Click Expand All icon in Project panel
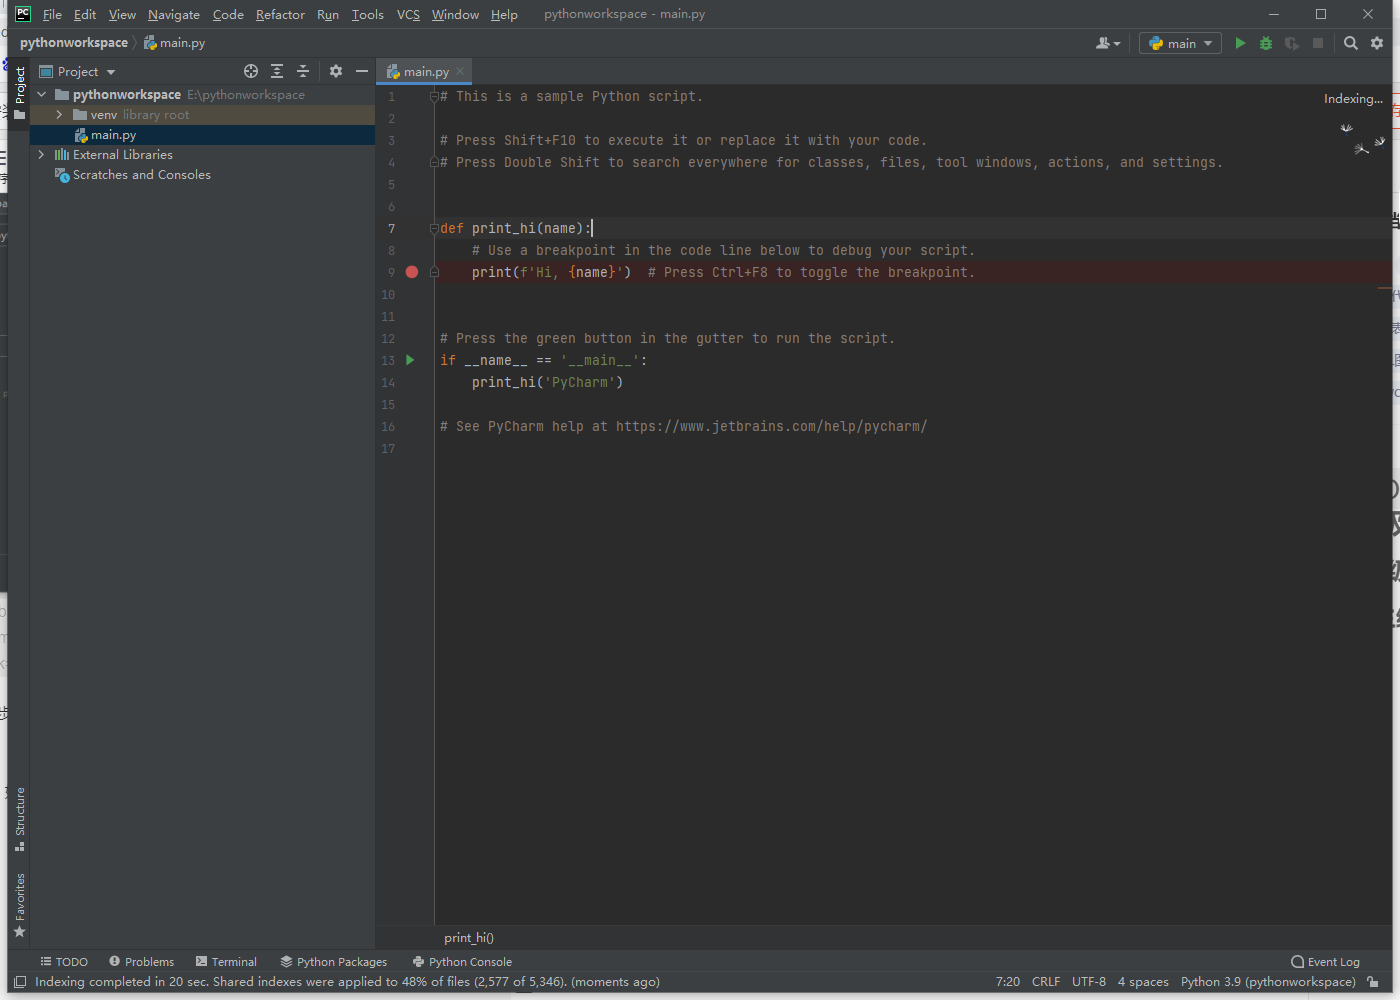Image resolution: width=1400 pixels, height=1000 pixels. (x=277, y=71)
